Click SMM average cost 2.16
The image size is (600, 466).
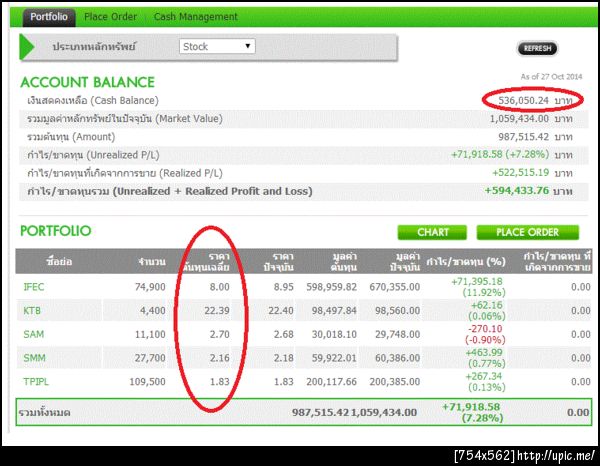click(x=219, y=358)
